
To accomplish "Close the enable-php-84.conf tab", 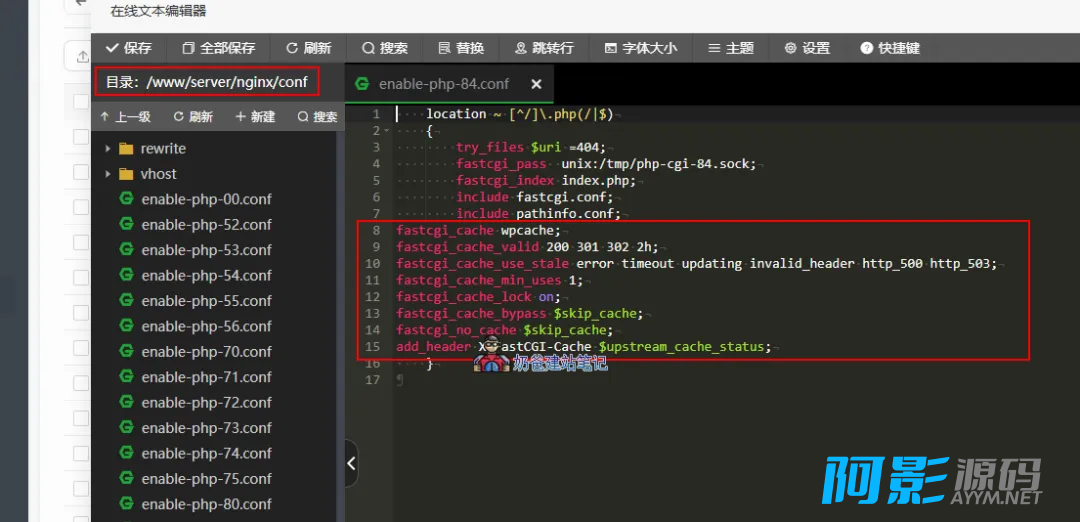I will point(536,84).
